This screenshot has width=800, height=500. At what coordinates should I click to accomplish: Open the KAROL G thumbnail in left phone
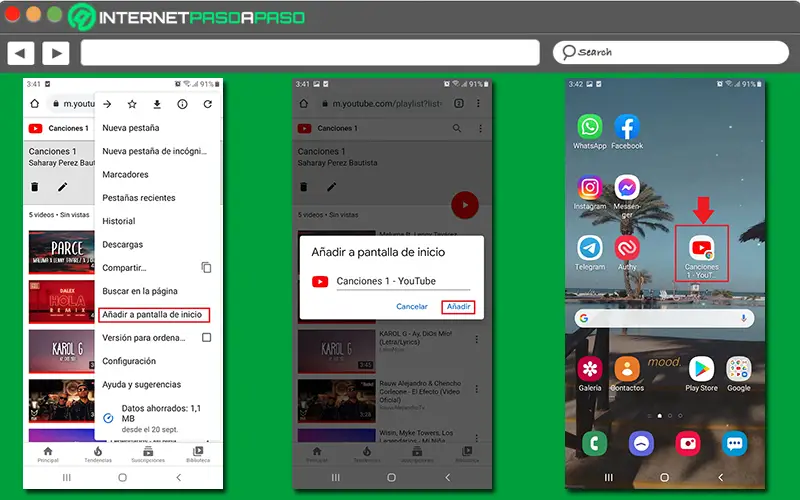[62, 351]
